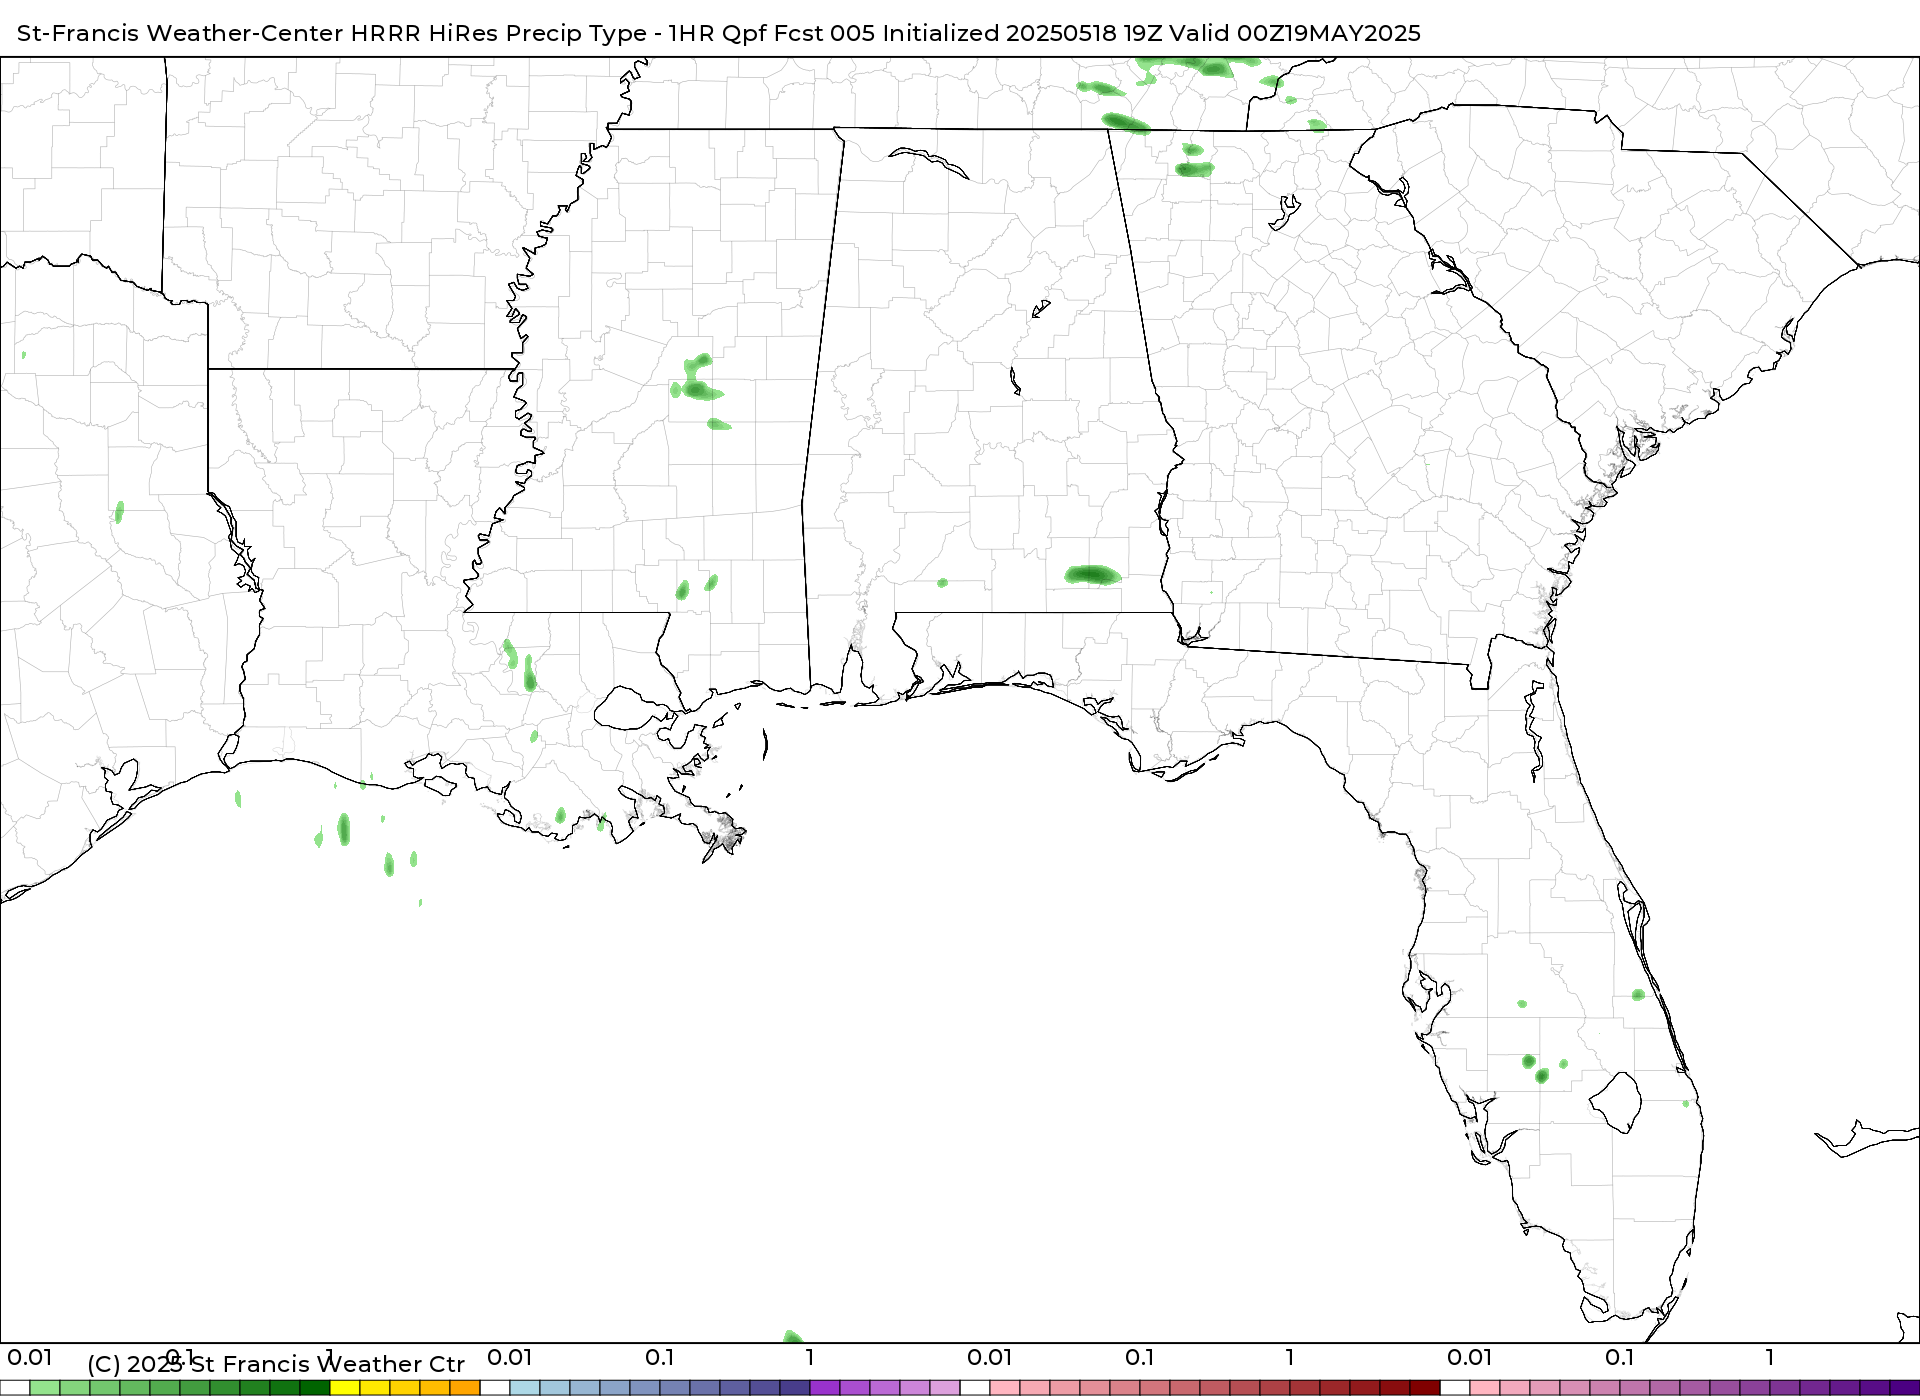The width and height of the screenshot is (1920, 1400).
Task: Click the '(C) 2025 St Francis Weather Ctr' copyright text
Action: coord(276,1364)
